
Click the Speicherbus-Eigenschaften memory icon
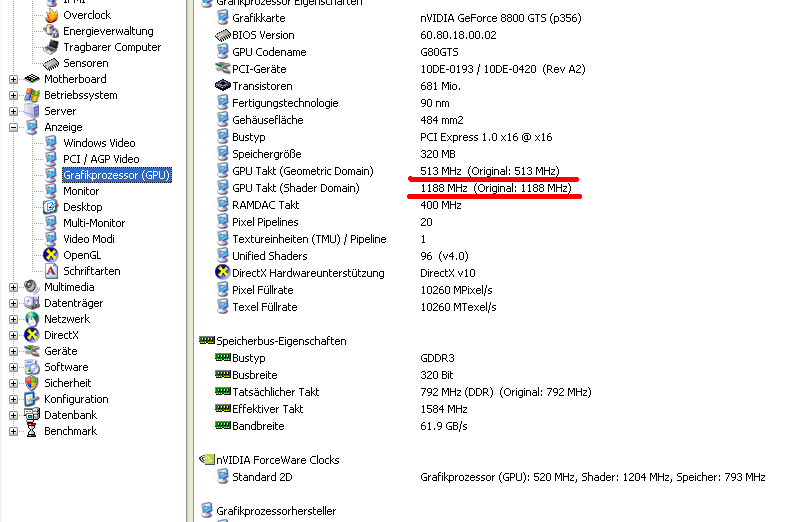coord(207,340)
